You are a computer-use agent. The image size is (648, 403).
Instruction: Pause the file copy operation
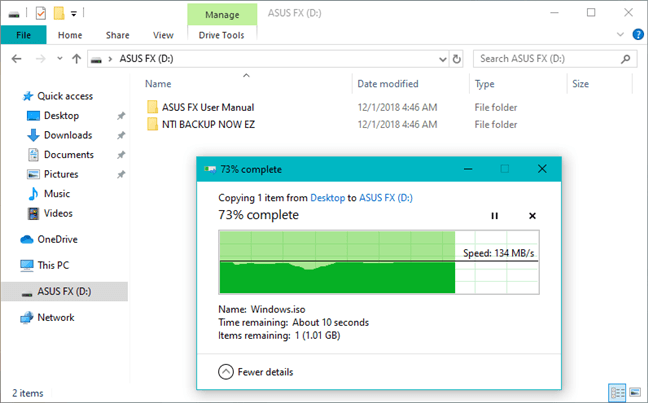tap(494, 216)
